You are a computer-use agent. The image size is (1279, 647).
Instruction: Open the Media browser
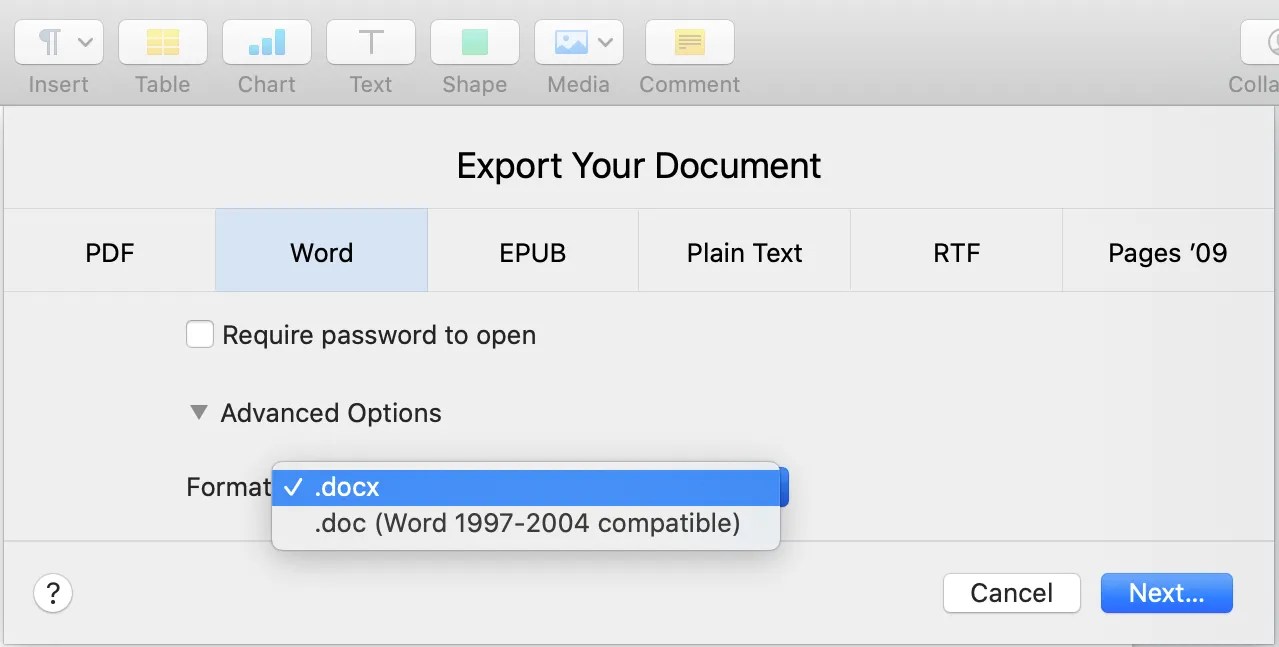[x=570, y=41]
